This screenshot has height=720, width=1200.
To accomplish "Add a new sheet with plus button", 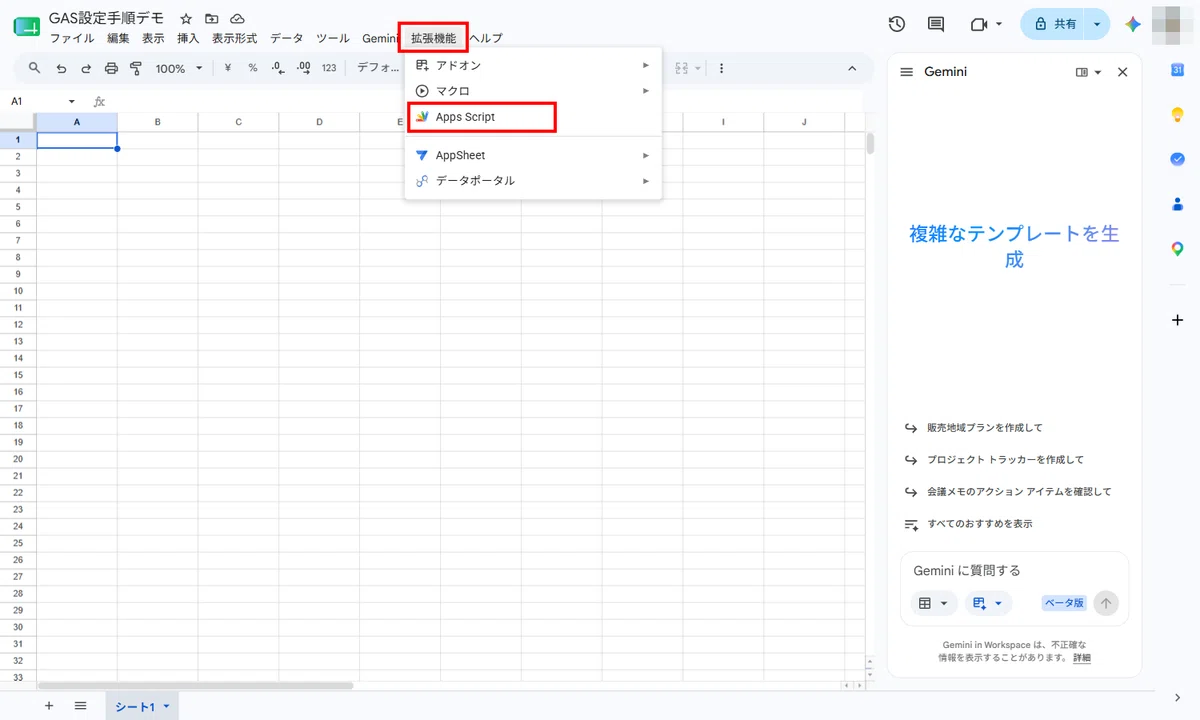I will pyautogui.click(x=49, y=705).
